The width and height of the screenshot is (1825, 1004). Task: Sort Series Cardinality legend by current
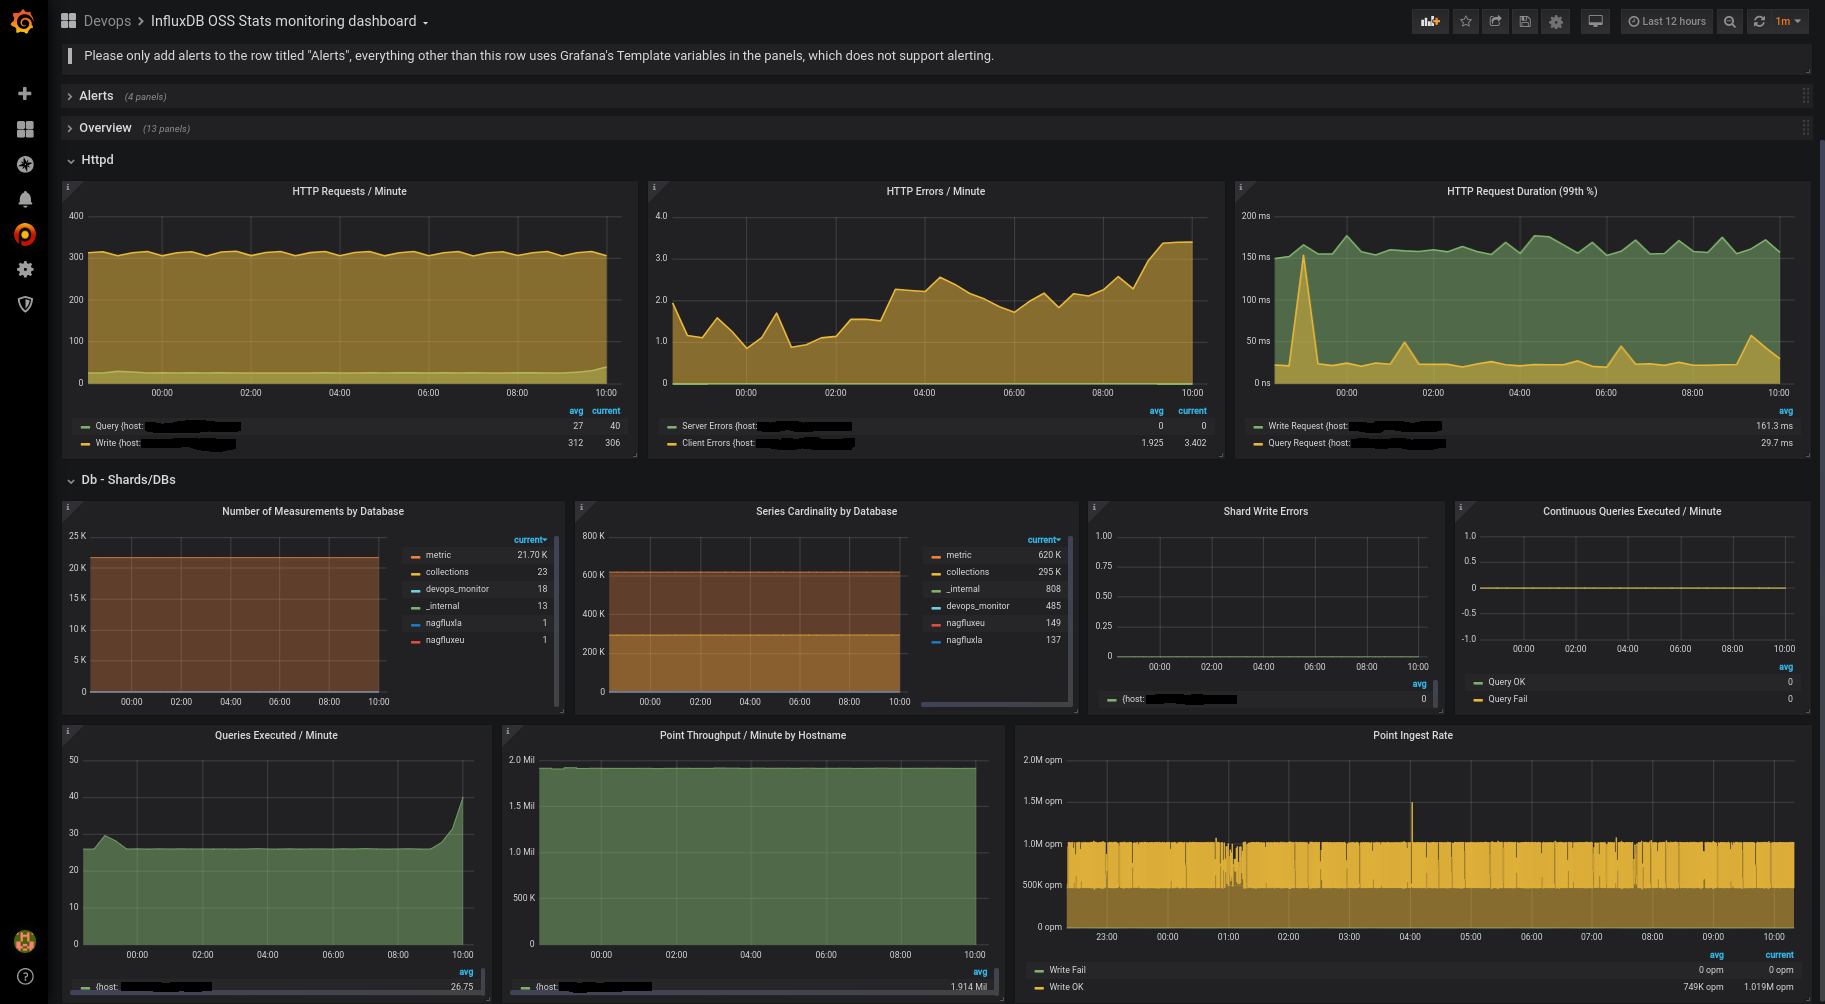coord(1044,540)
